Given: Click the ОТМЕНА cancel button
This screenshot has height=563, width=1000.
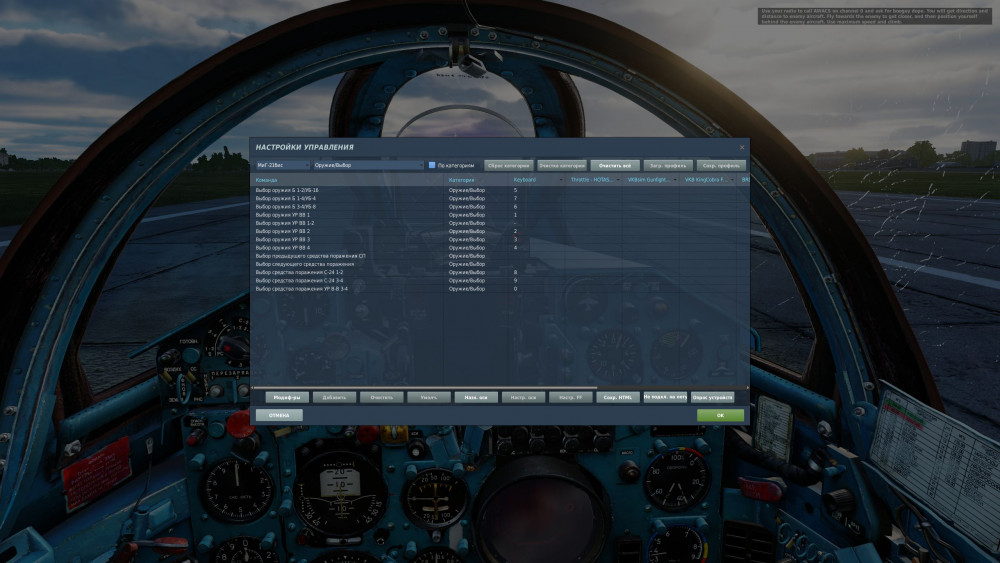Looking at the screenshot, I should pos(279,415).
